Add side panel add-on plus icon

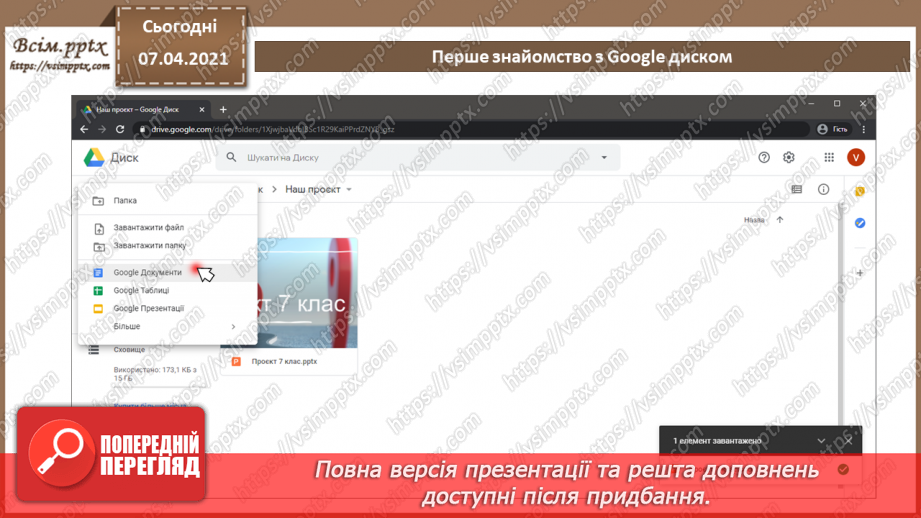[860, 273]
